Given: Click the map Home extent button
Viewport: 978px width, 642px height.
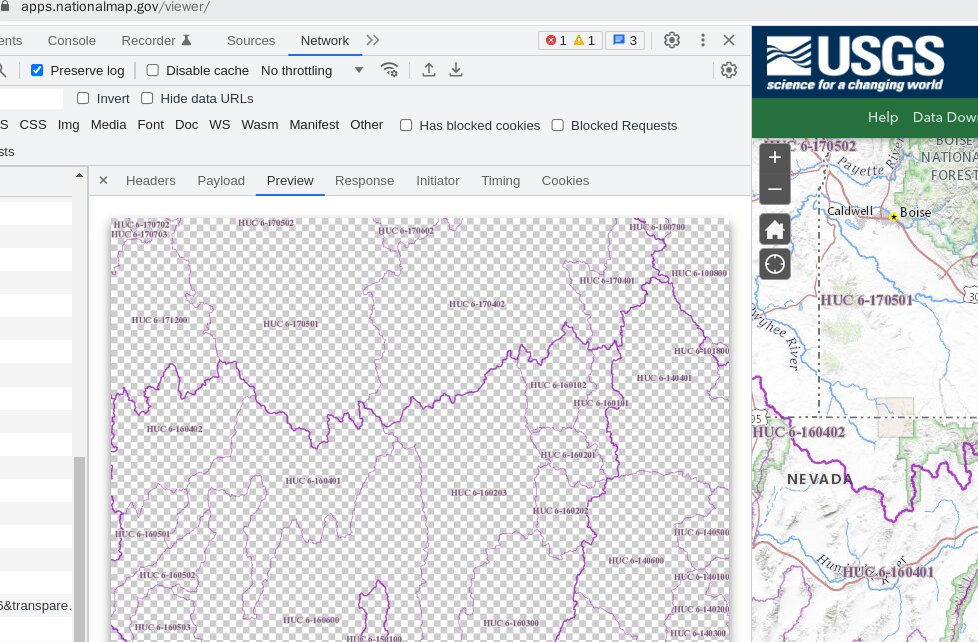Looking at the screenshot, I should (x=775, y=230).
